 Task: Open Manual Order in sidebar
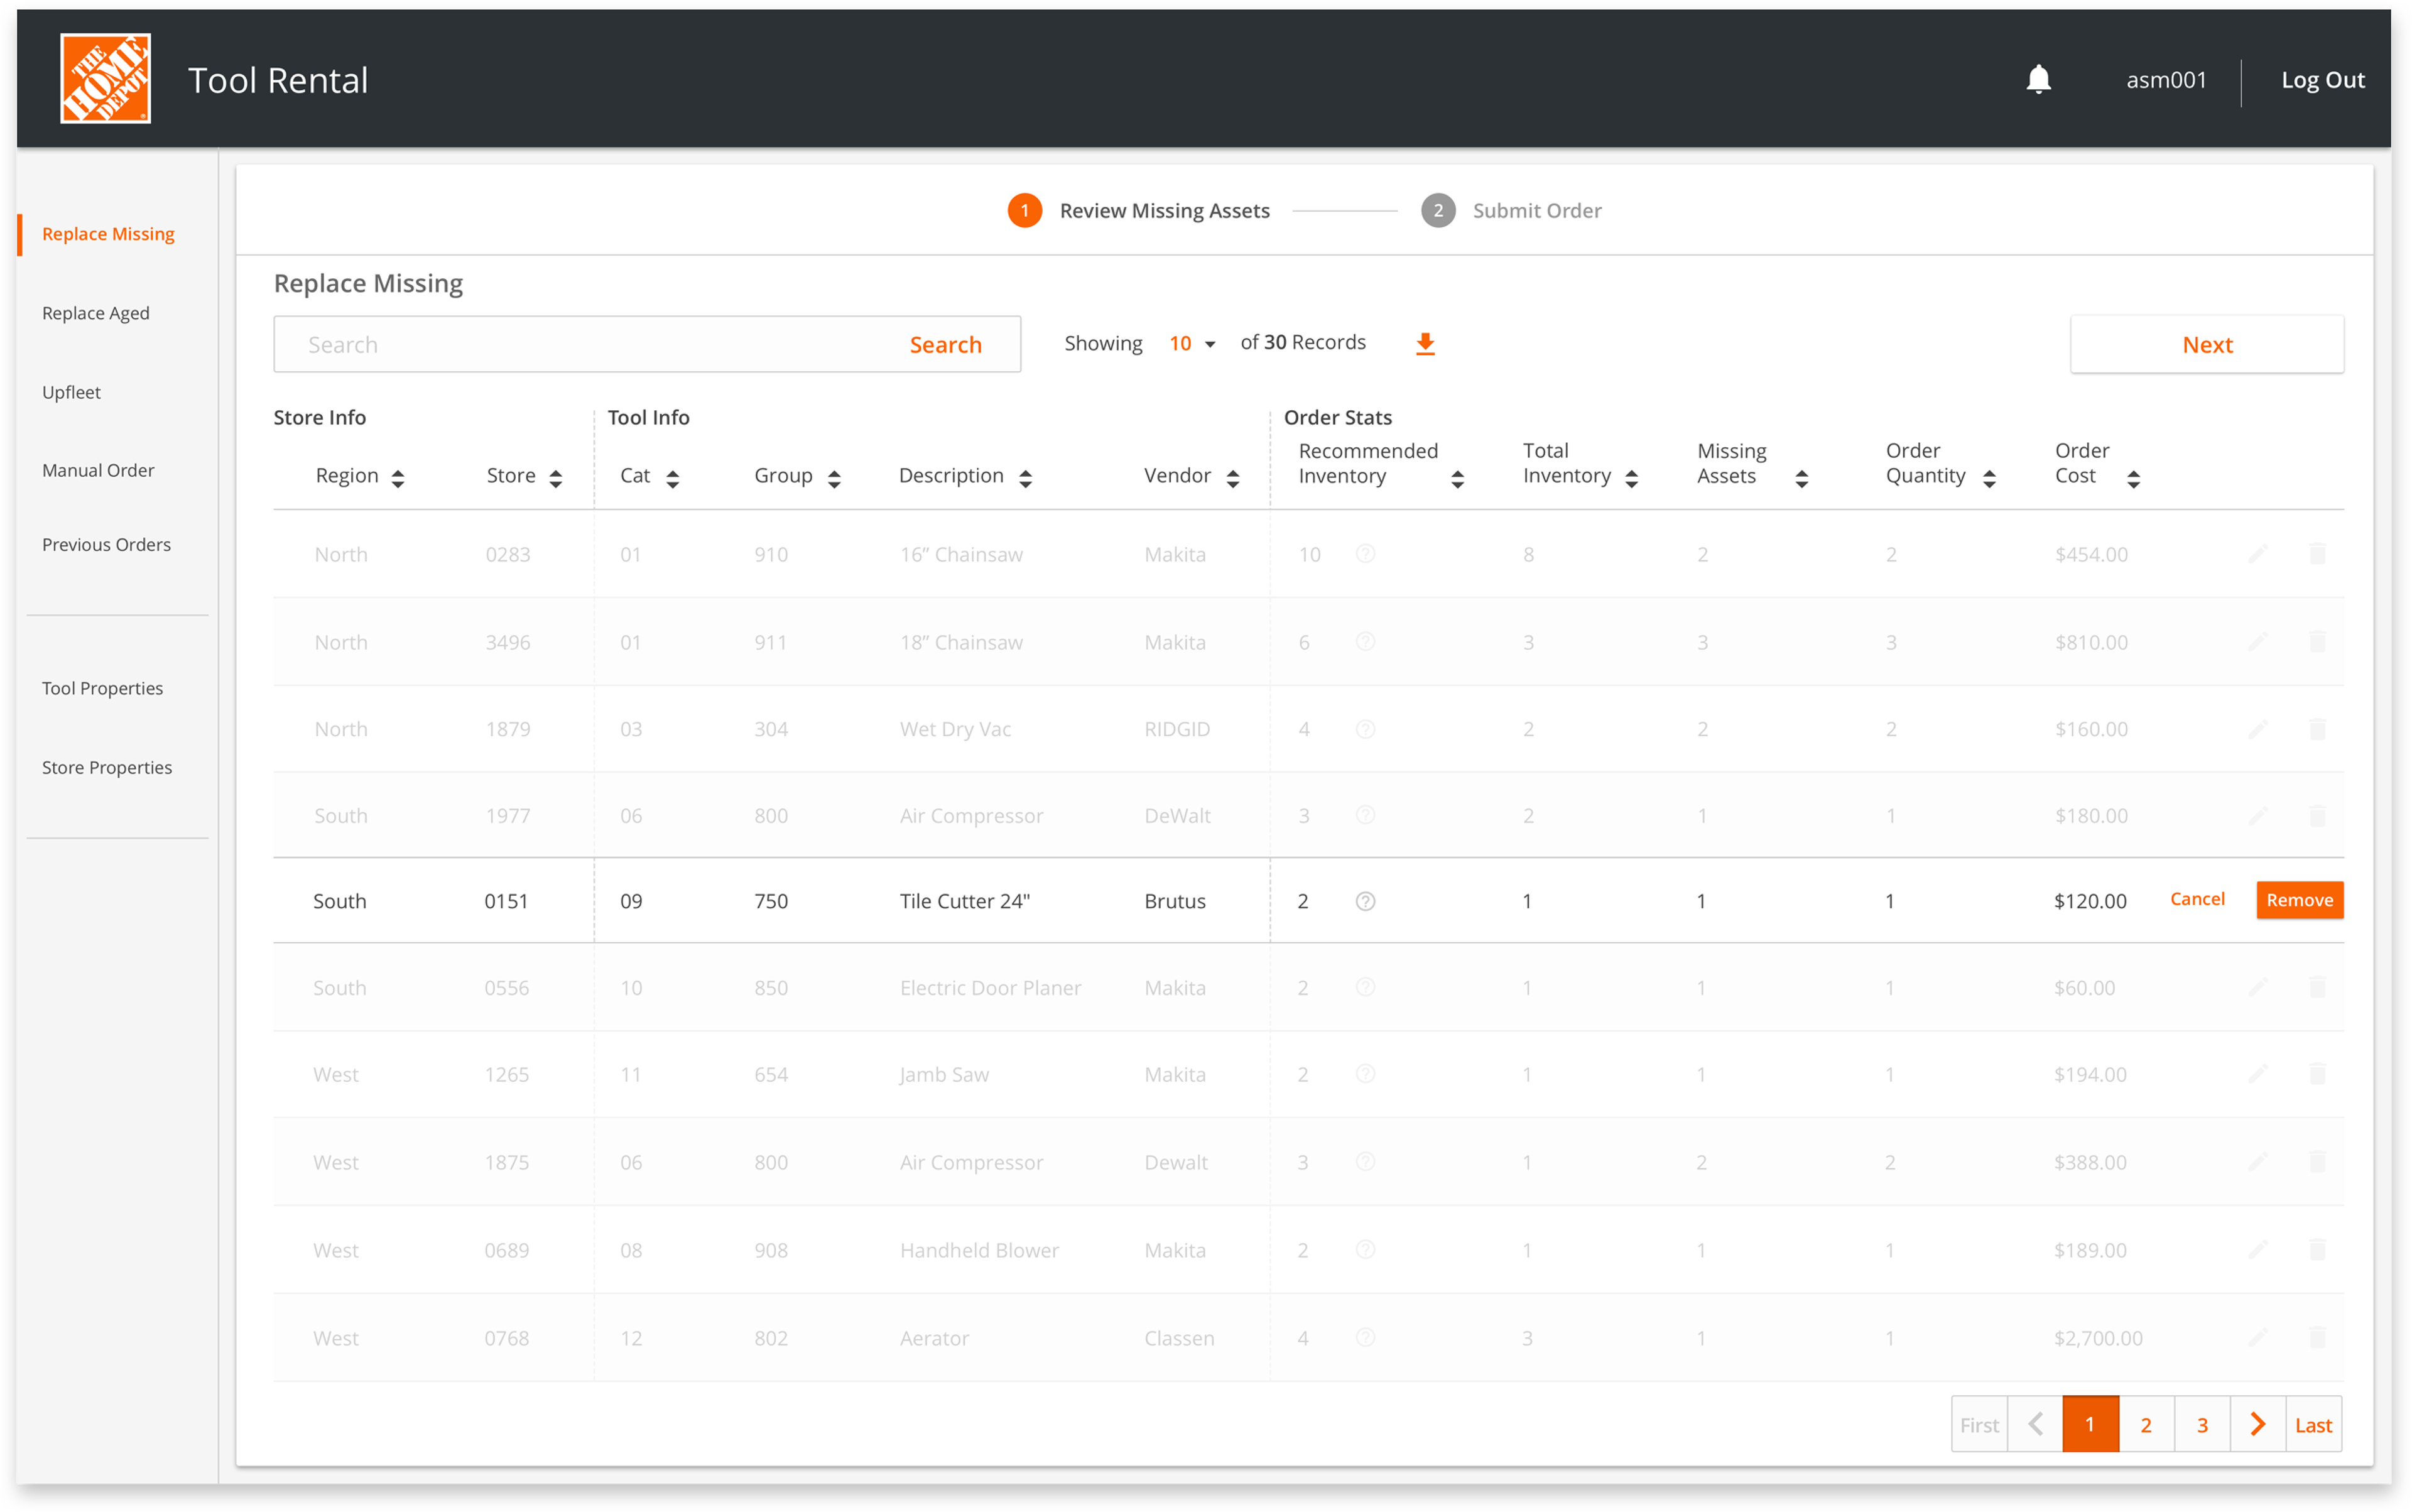(98, 470)
